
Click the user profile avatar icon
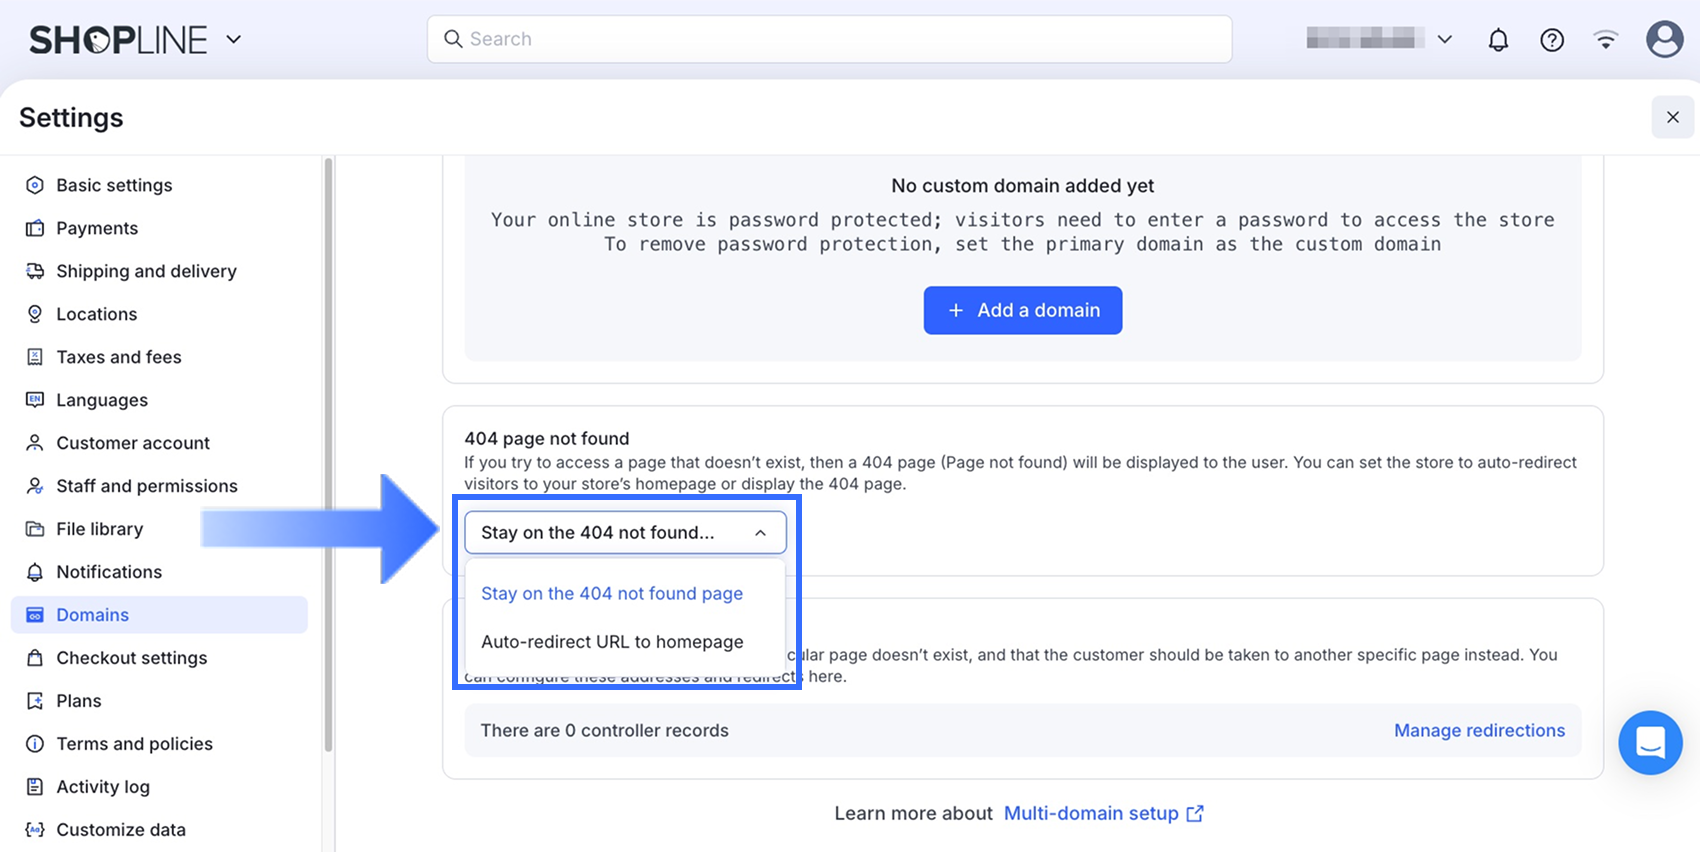(1664, 40)
